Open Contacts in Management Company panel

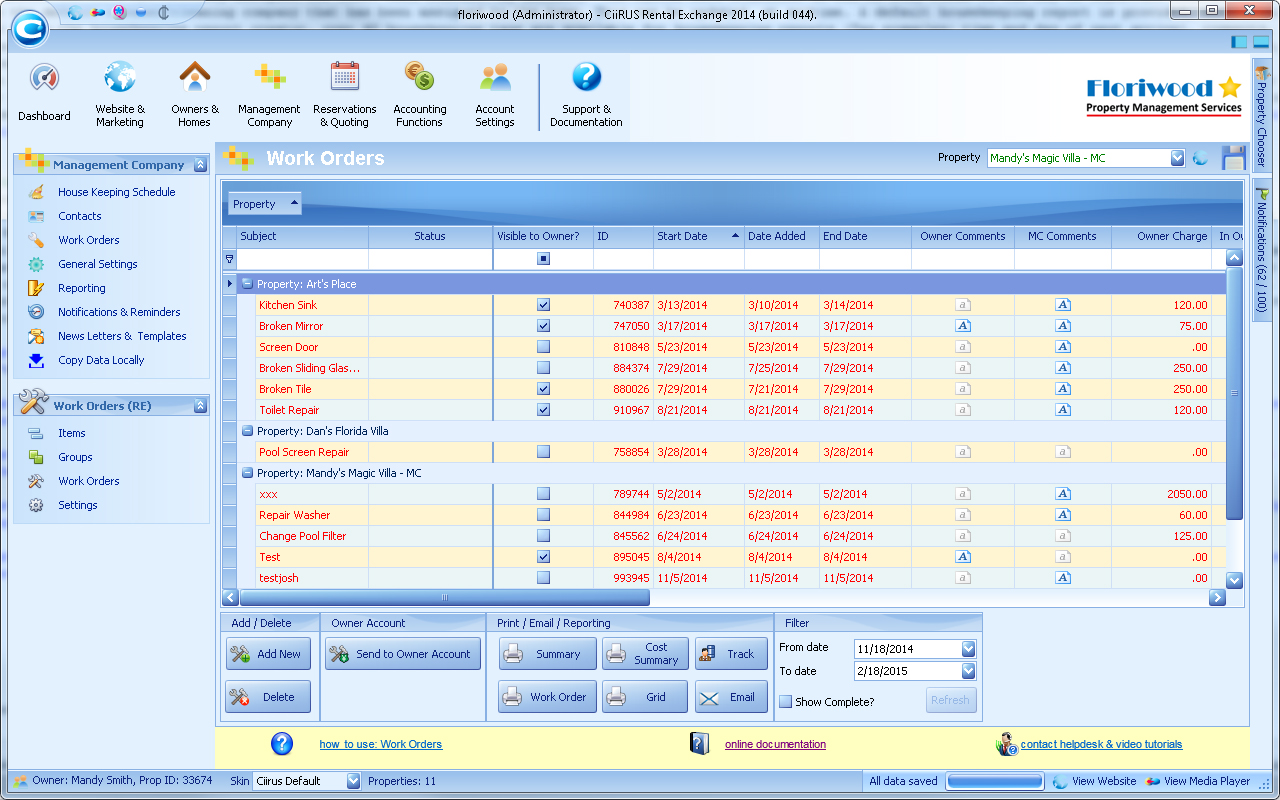tap(79, 216)
